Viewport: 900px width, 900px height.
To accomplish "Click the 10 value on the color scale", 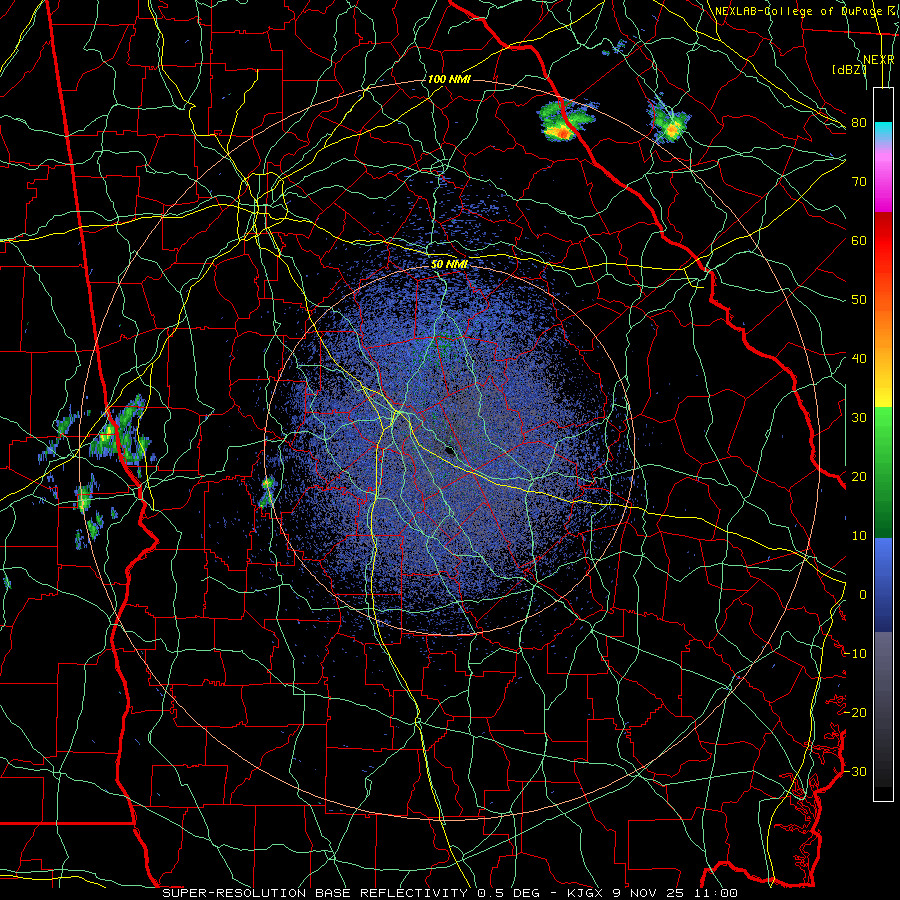I will coord(859,536).
